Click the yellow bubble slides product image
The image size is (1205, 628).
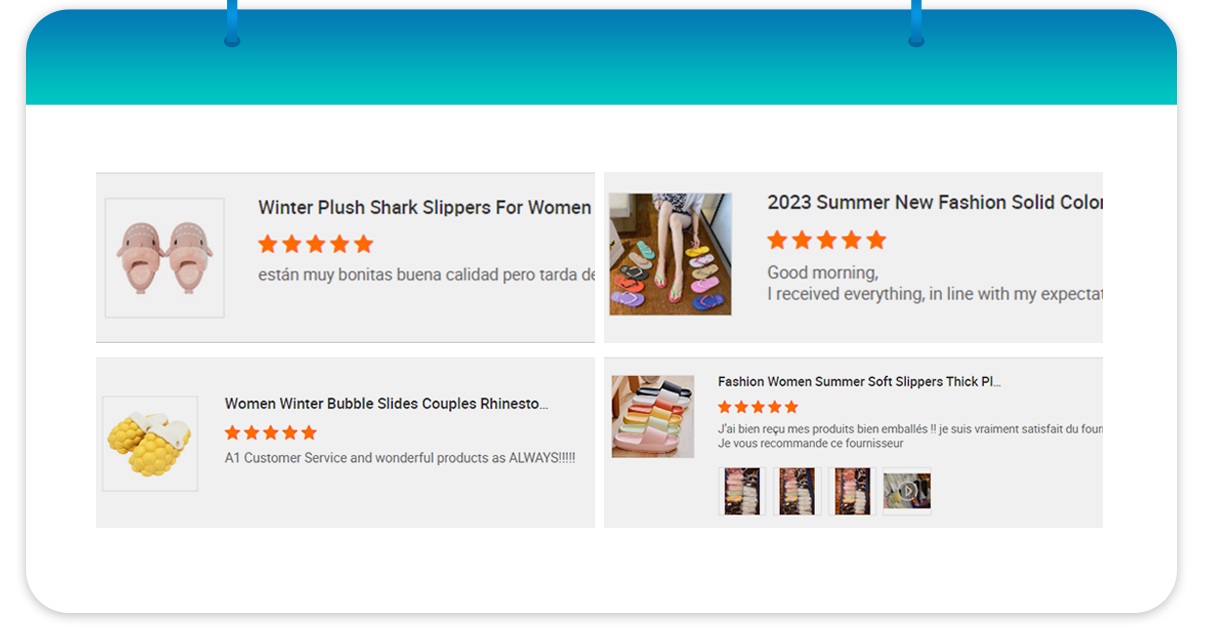click(150, 444)
